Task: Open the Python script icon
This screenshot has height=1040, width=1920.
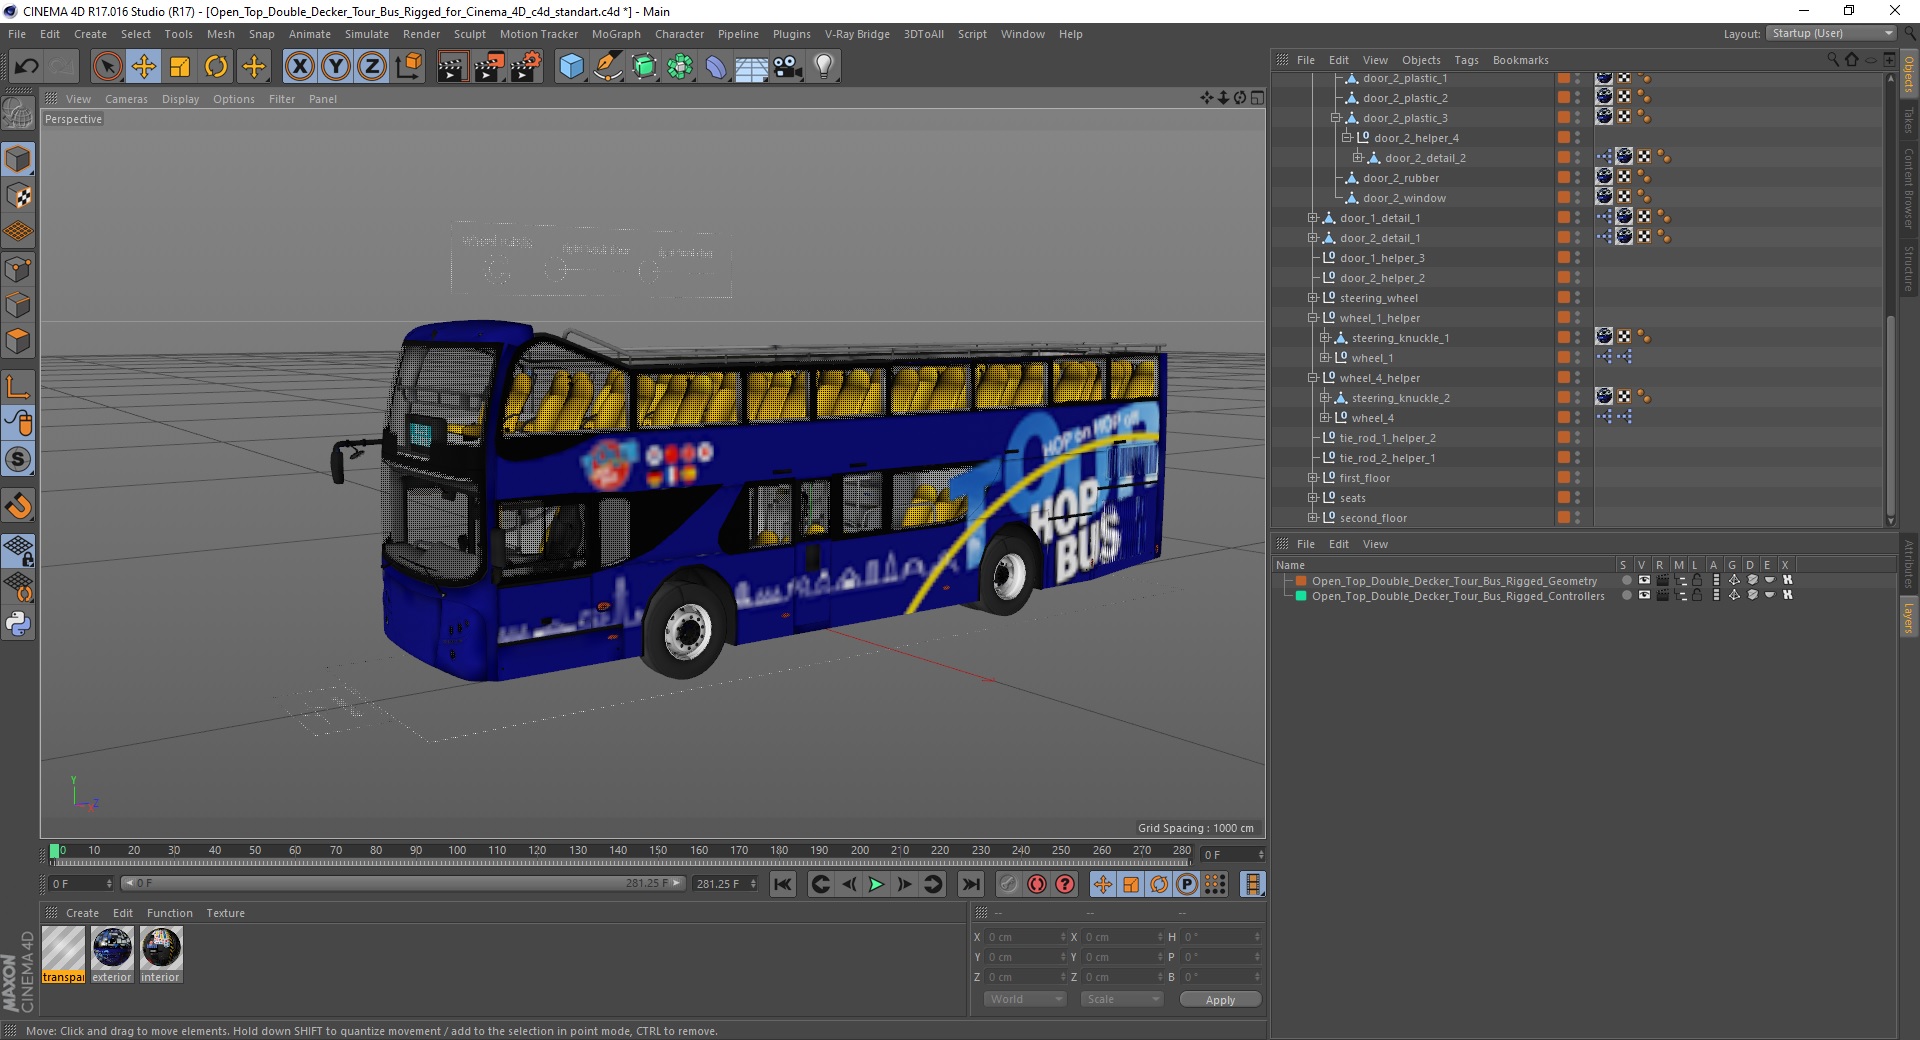Action: click(18, 624)
